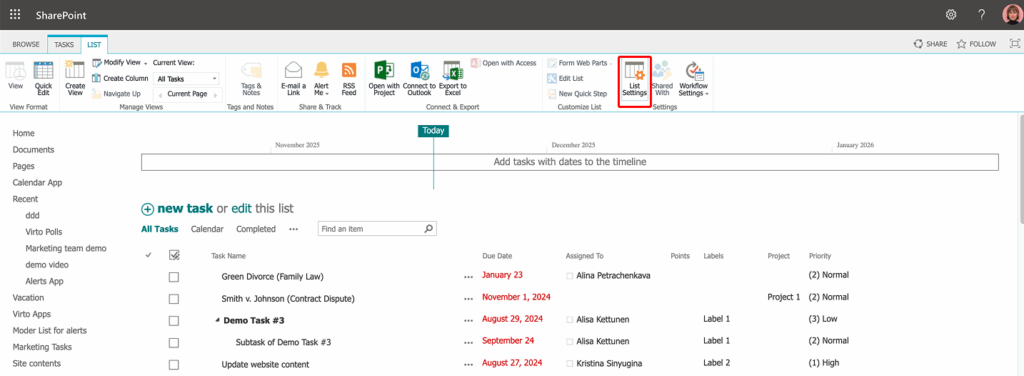Click the search magnifier in Find an item
Viewport: 1024px width, 376px height.
click(x=428, y=229)
